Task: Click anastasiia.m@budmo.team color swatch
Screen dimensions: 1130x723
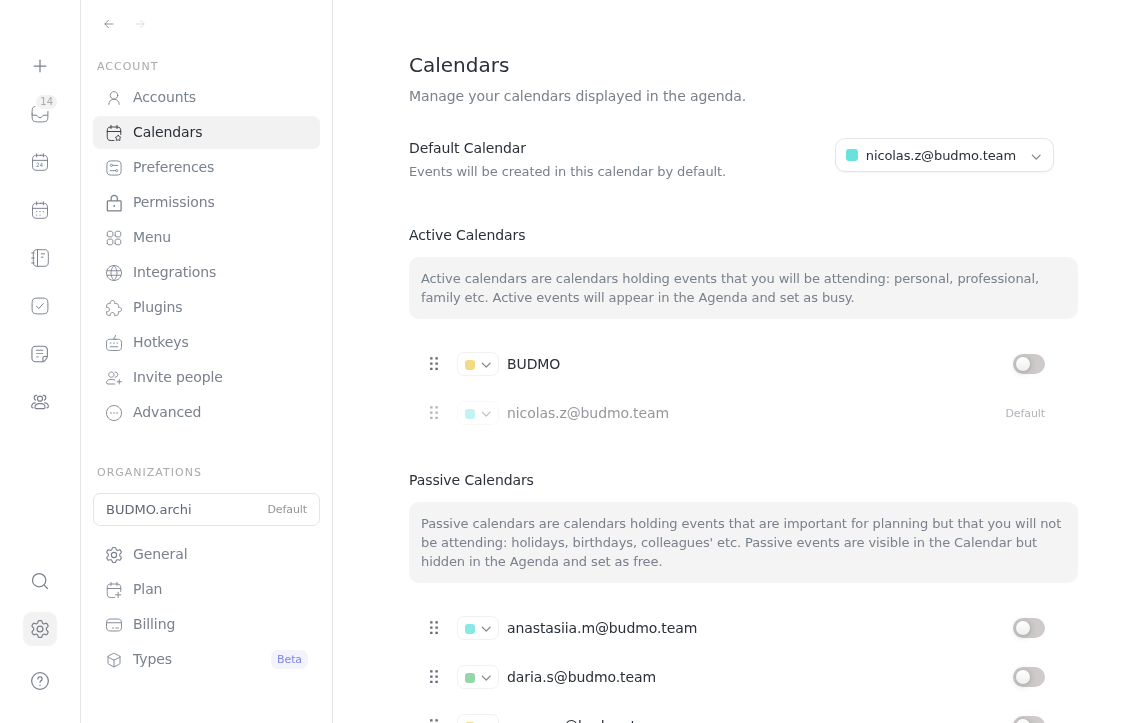Action: click(x=470, y=629)
